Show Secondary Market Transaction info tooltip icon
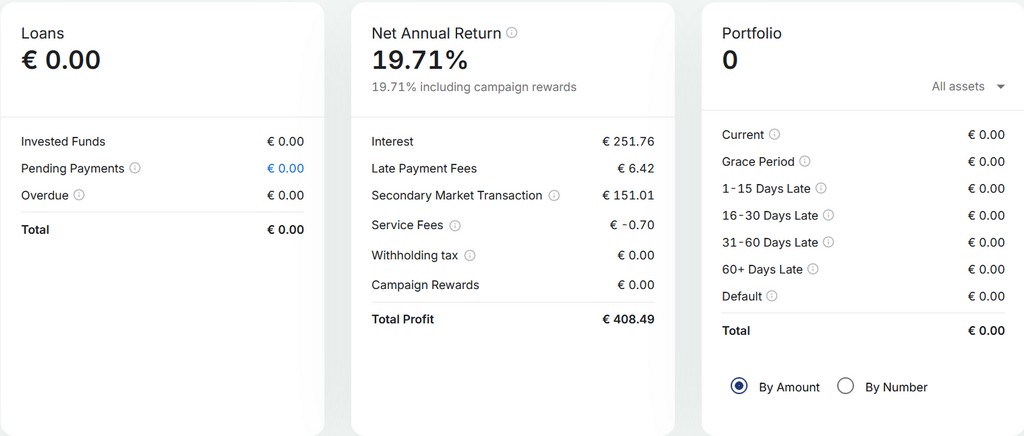Image resolution: width=1024 pixels, height=436 pixels. tap(554, 195)
